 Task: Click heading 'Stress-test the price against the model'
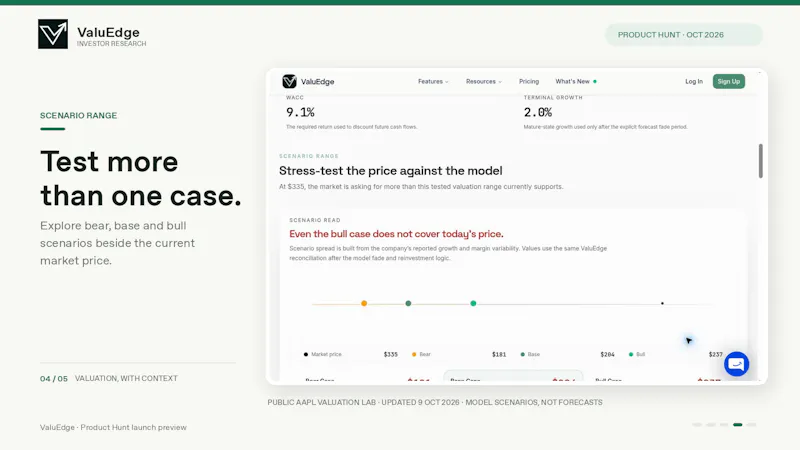pyautogui.click(x=391, y=171)
